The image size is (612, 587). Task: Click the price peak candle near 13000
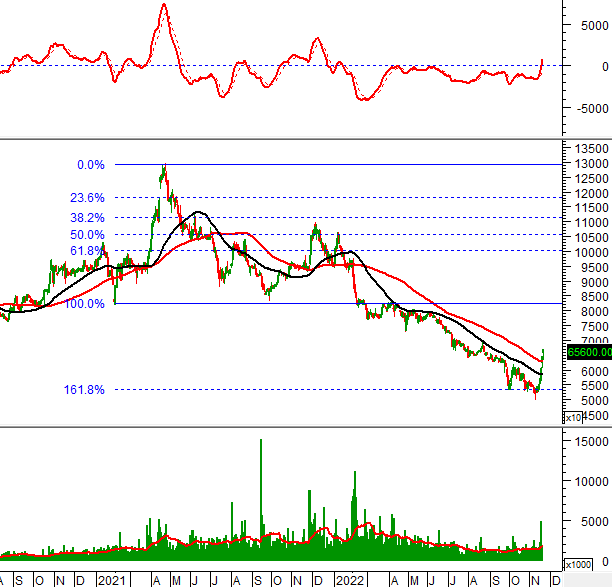[163, 168]
